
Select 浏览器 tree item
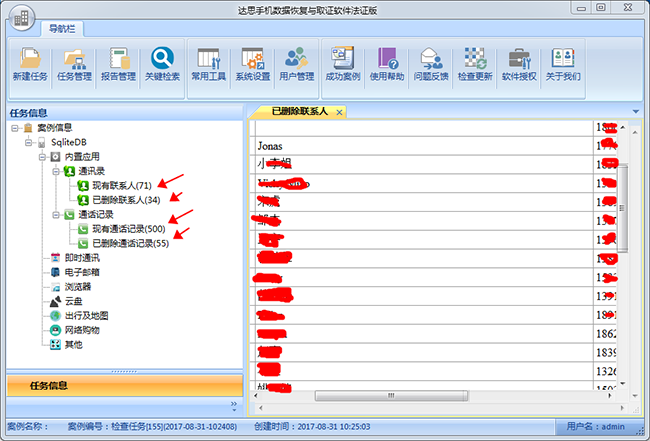(78, 287)
